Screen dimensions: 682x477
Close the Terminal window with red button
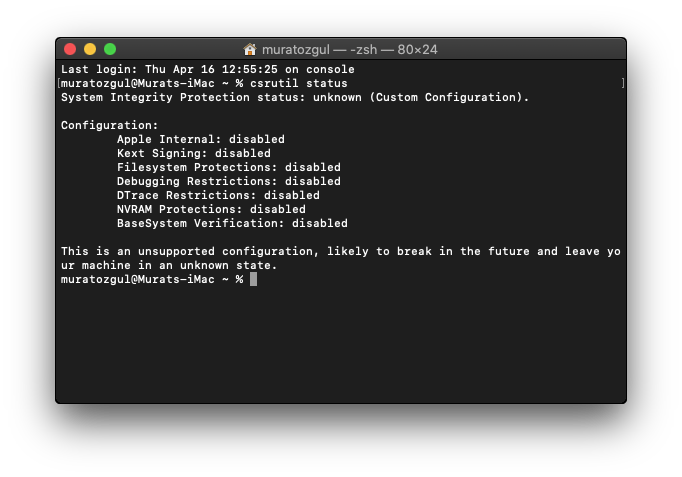point(70,49)
